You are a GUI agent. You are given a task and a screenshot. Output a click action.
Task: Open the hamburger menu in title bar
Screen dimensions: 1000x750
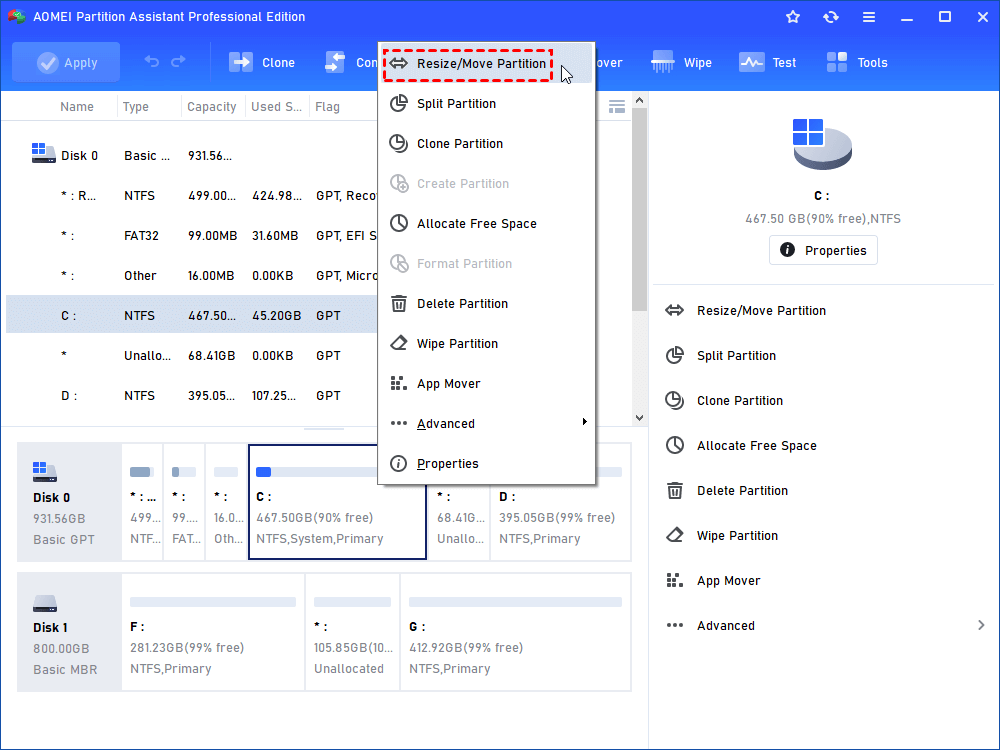coord(869,17)
